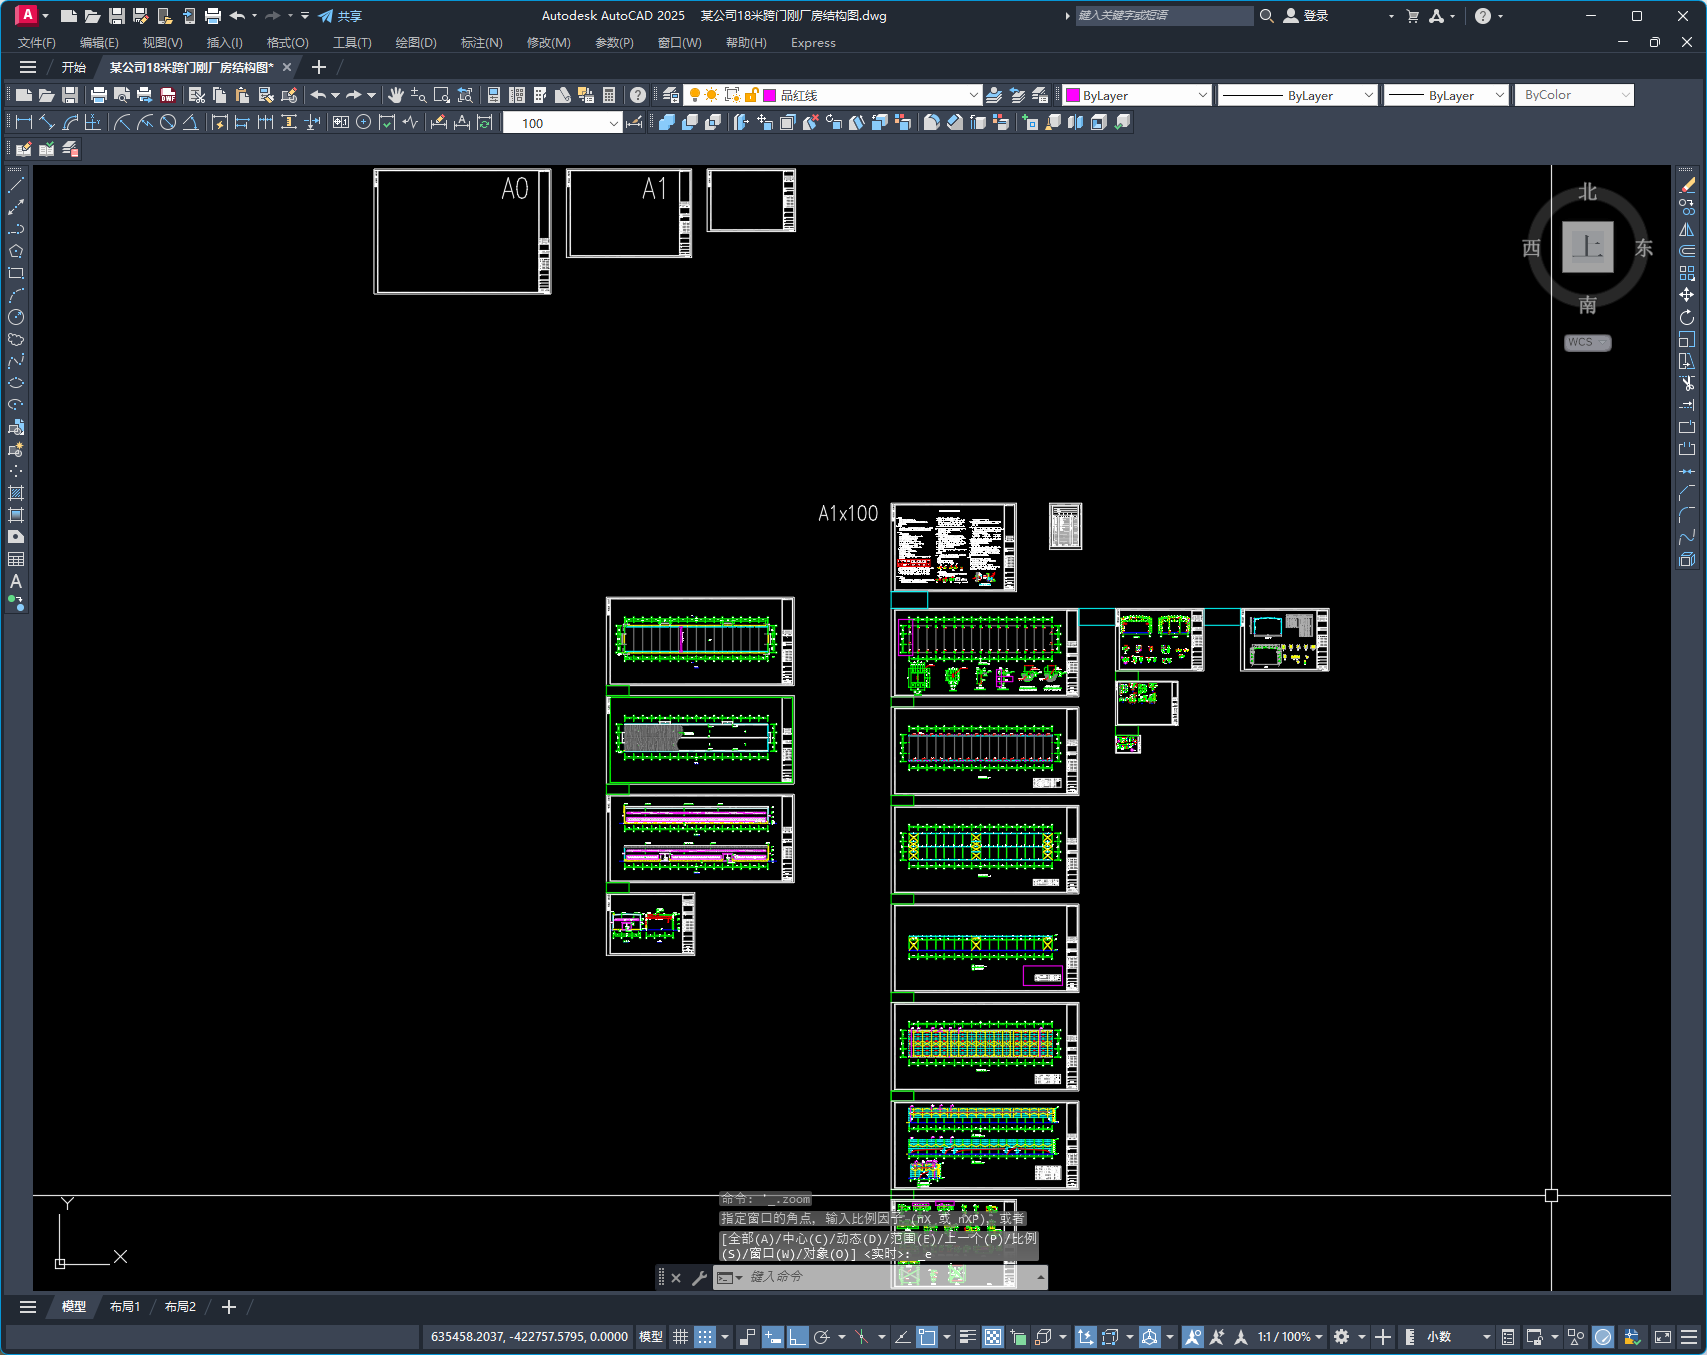This screenshot has height=1355, width=1707.
Task: Select the Diameter dimension tool
Action: coord(168,122)
